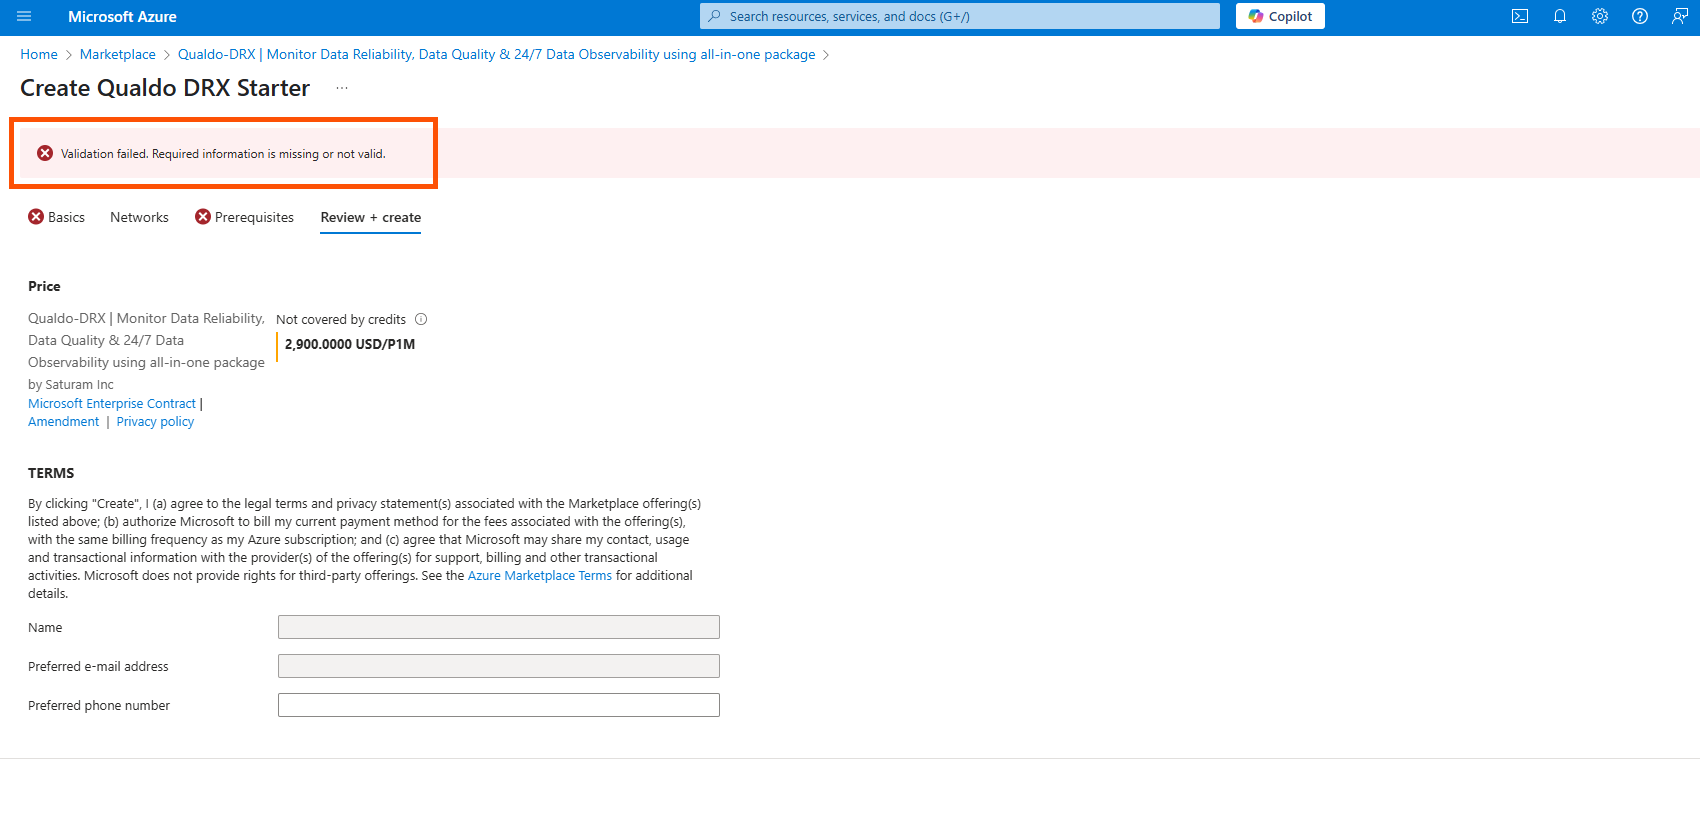
Task: Open portal settings gear
Action: [1600, 17]
